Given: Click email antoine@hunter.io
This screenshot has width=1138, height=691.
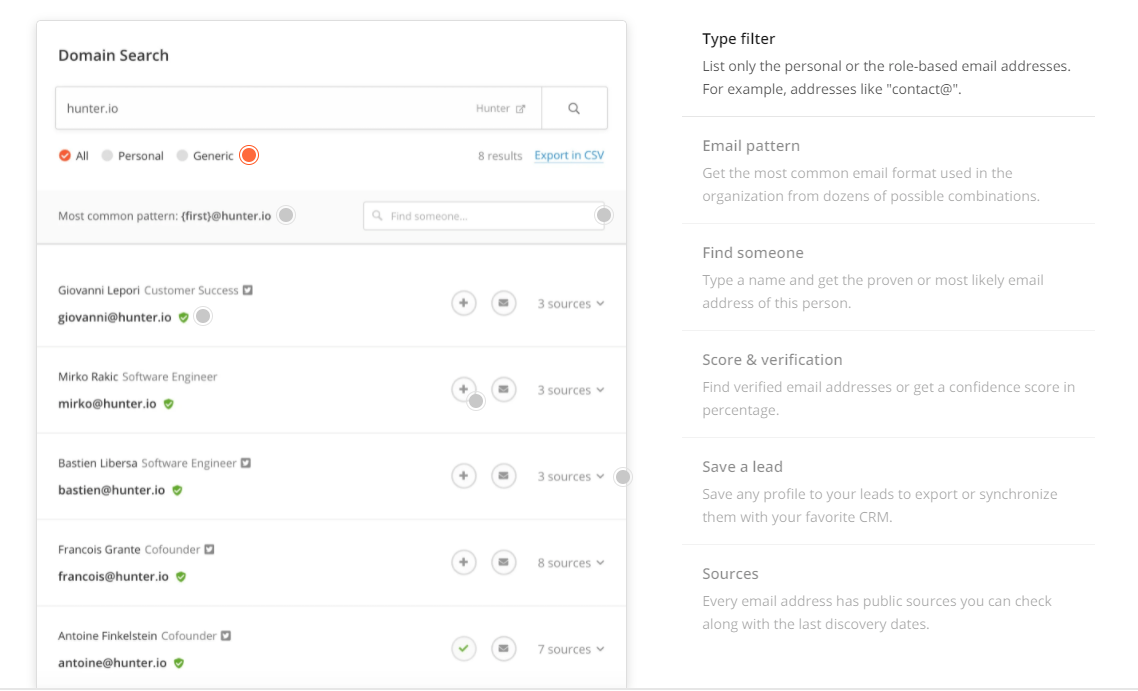Looking at the screenshot, I should pyautogui.click(x=112, y=663).
